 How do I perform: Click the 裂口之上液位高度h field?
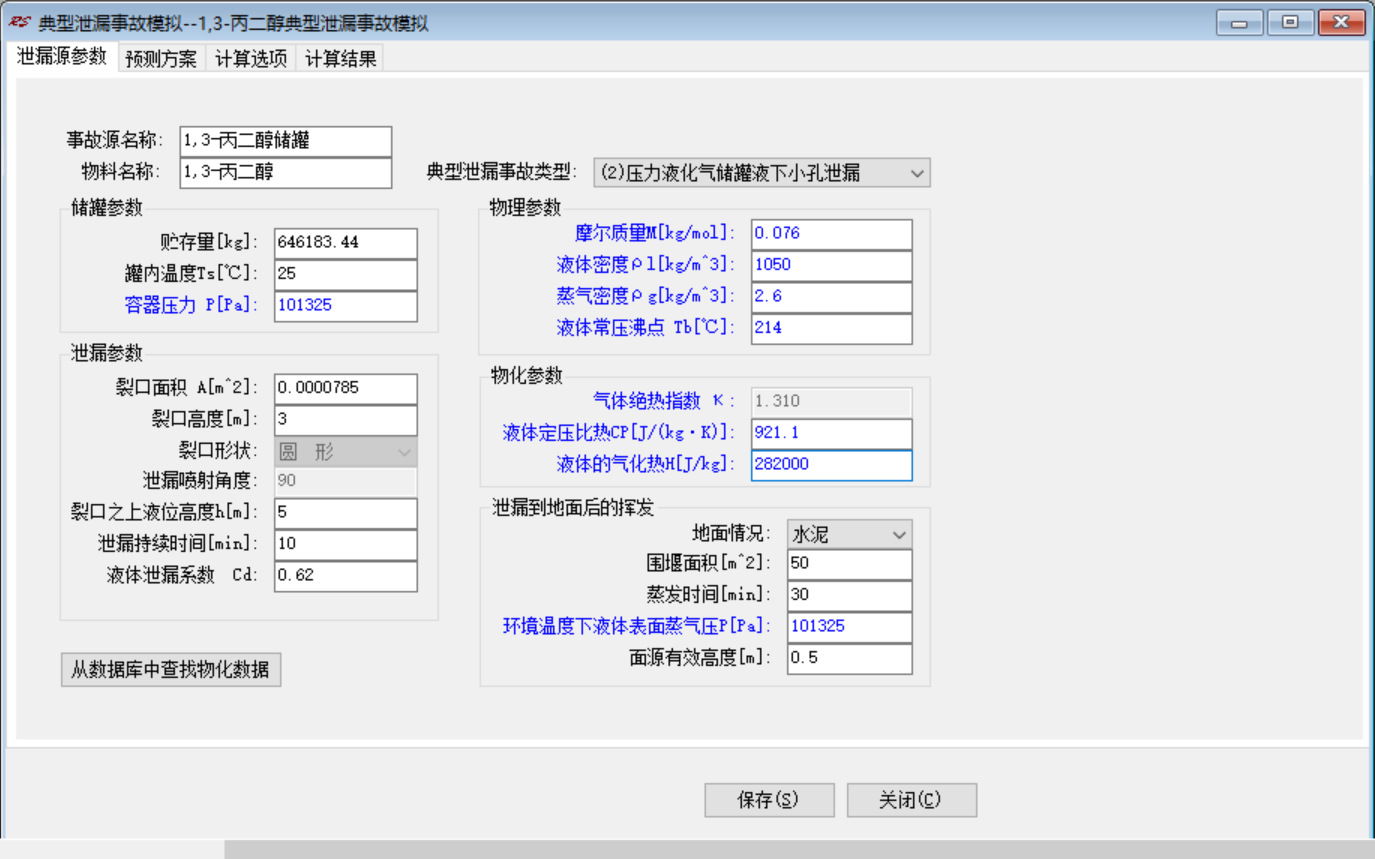[x=346, y=513]
